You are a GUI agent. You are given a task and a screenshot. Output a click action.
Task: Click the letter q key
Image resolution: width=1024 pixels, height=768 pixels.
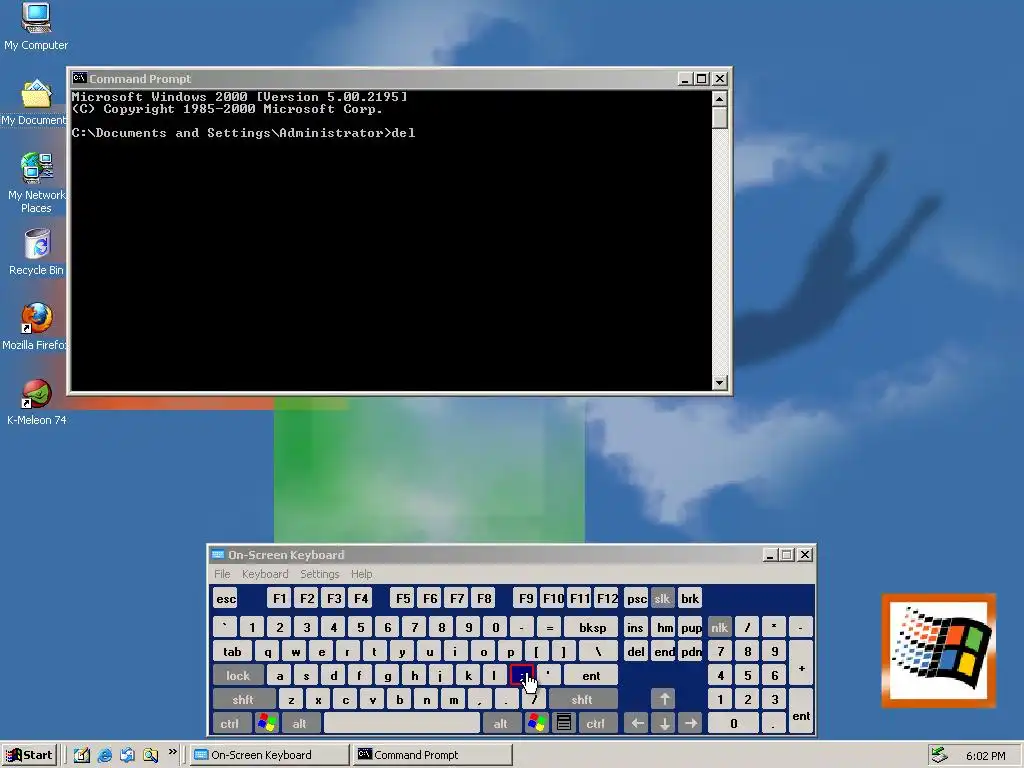click(268, 652)
